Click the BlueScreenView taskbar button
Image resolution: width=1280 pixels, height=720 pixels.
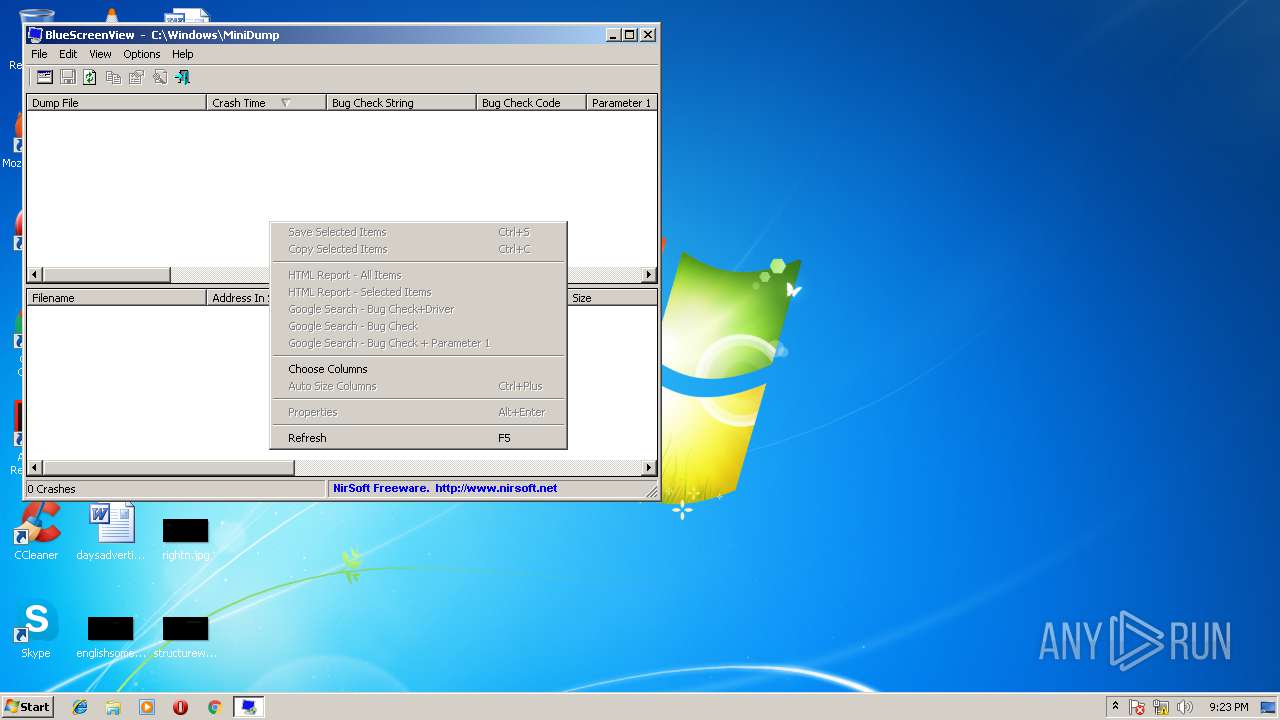coord(248,707)
